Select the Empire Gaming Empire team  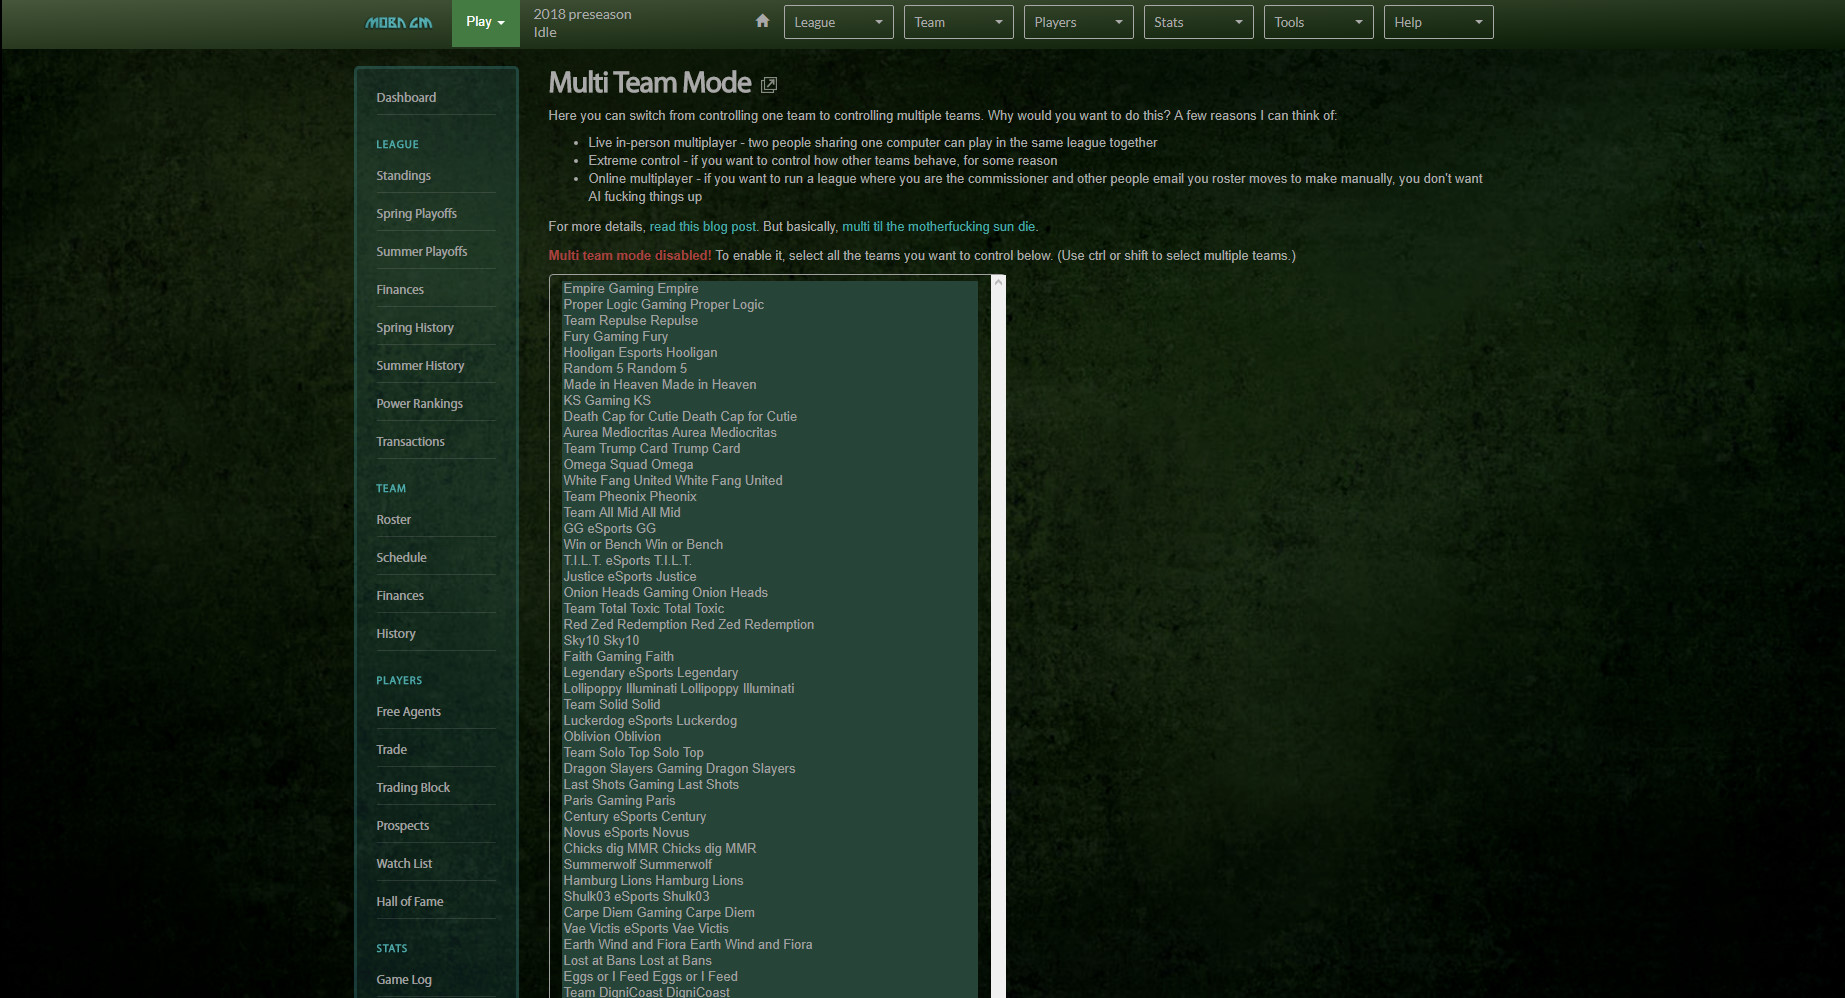tap(630, 288)
